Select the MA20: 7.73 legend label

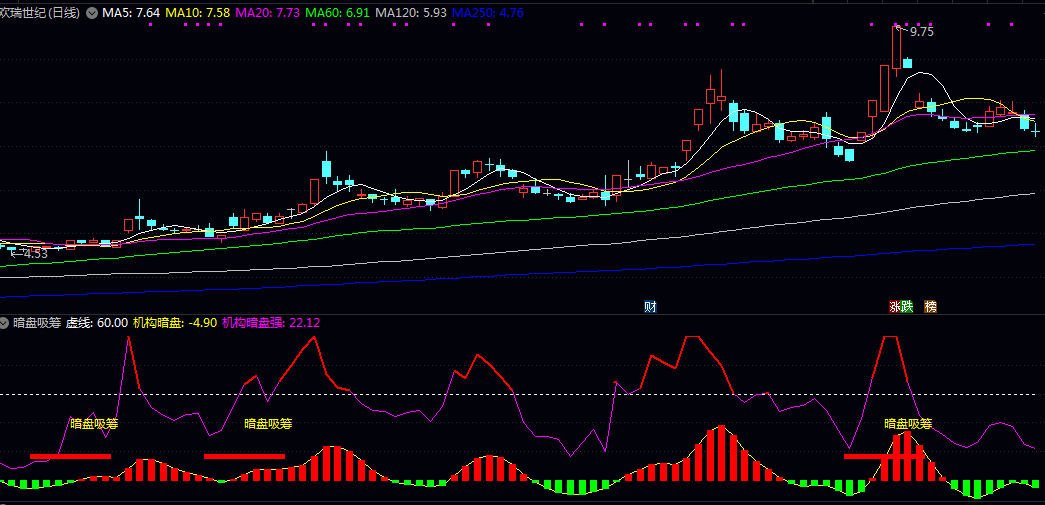(268, 13)
